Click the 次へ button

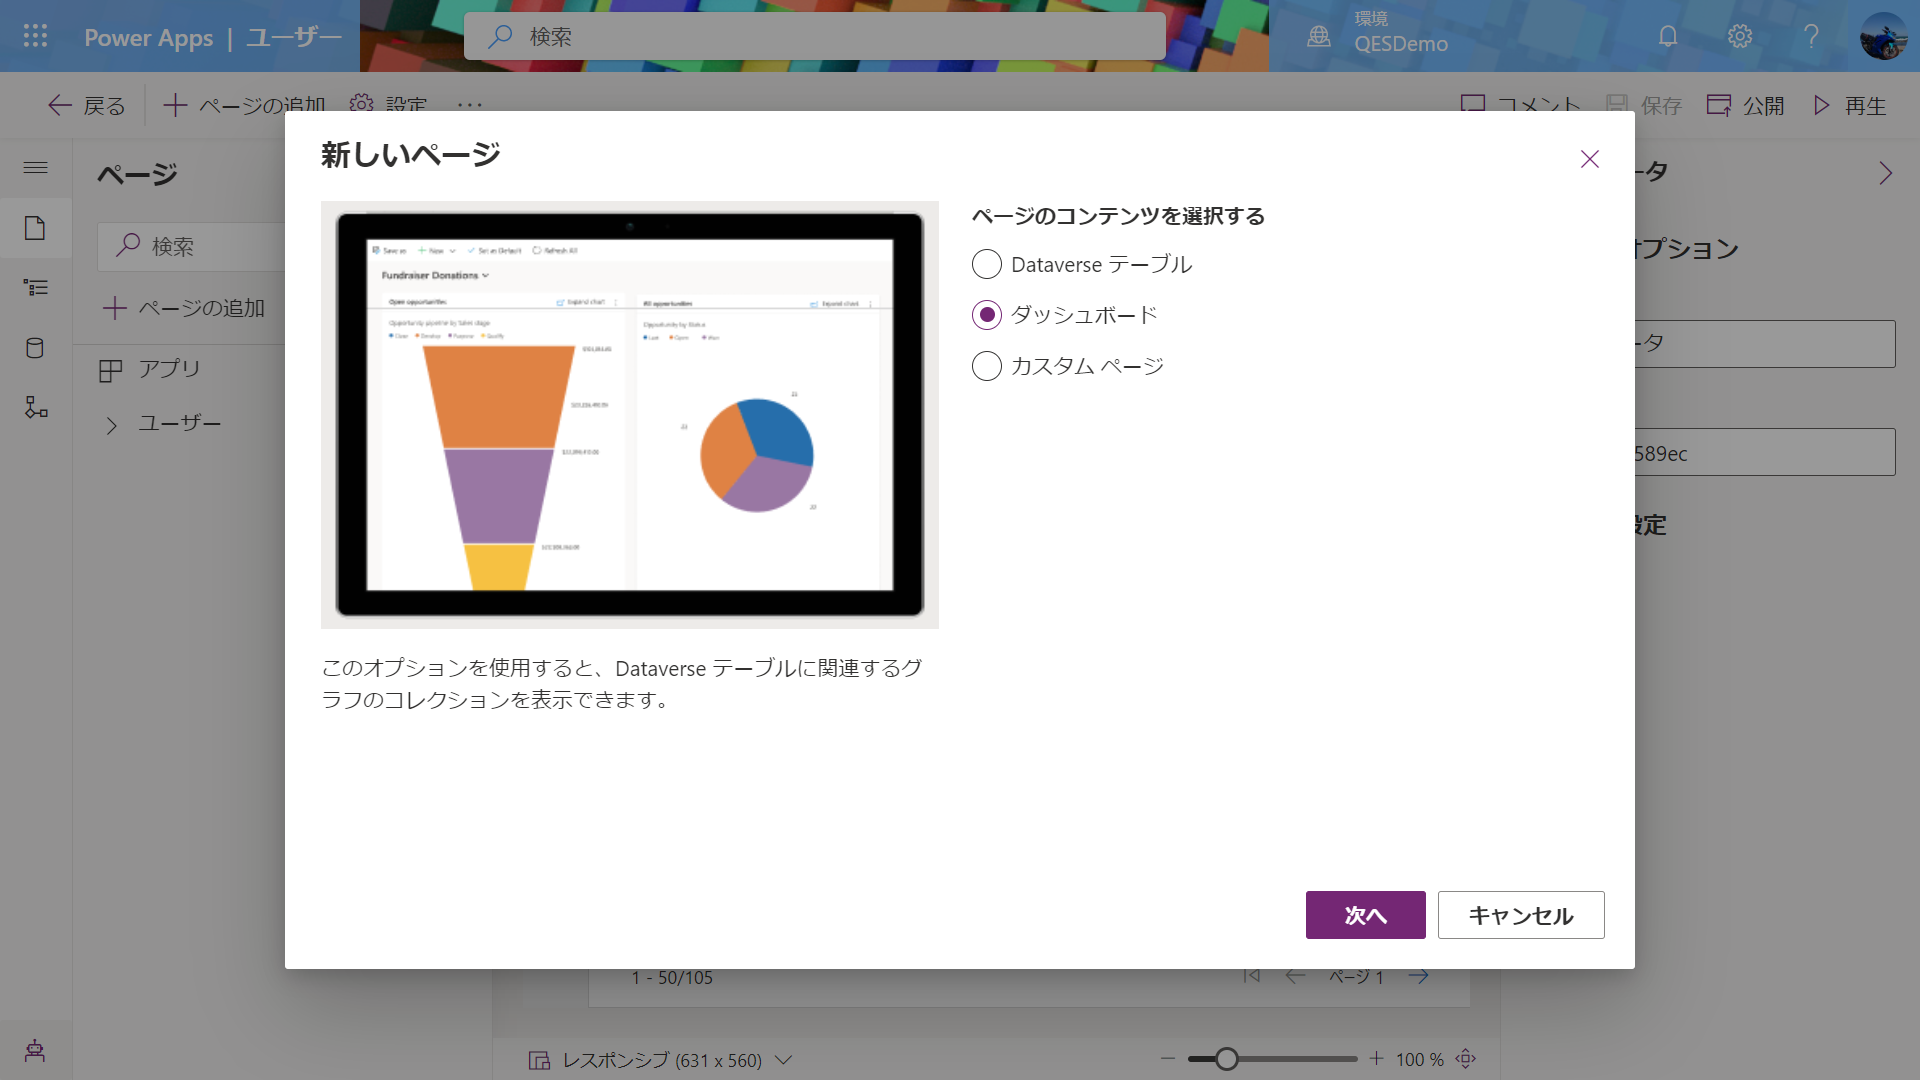1365,915
